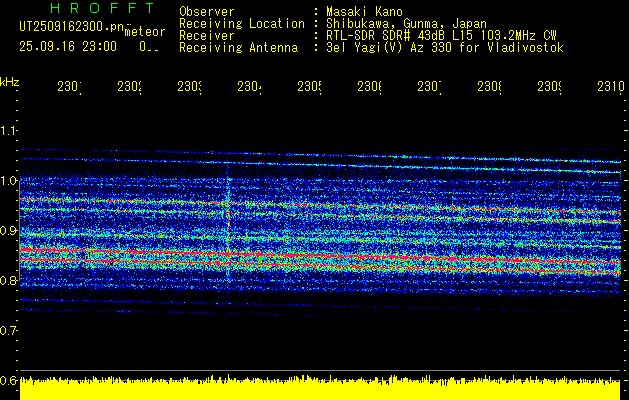The width and height of the screenshot is (629, 400).
Task: Click the HROFFT title text
Action: (102, 8)
